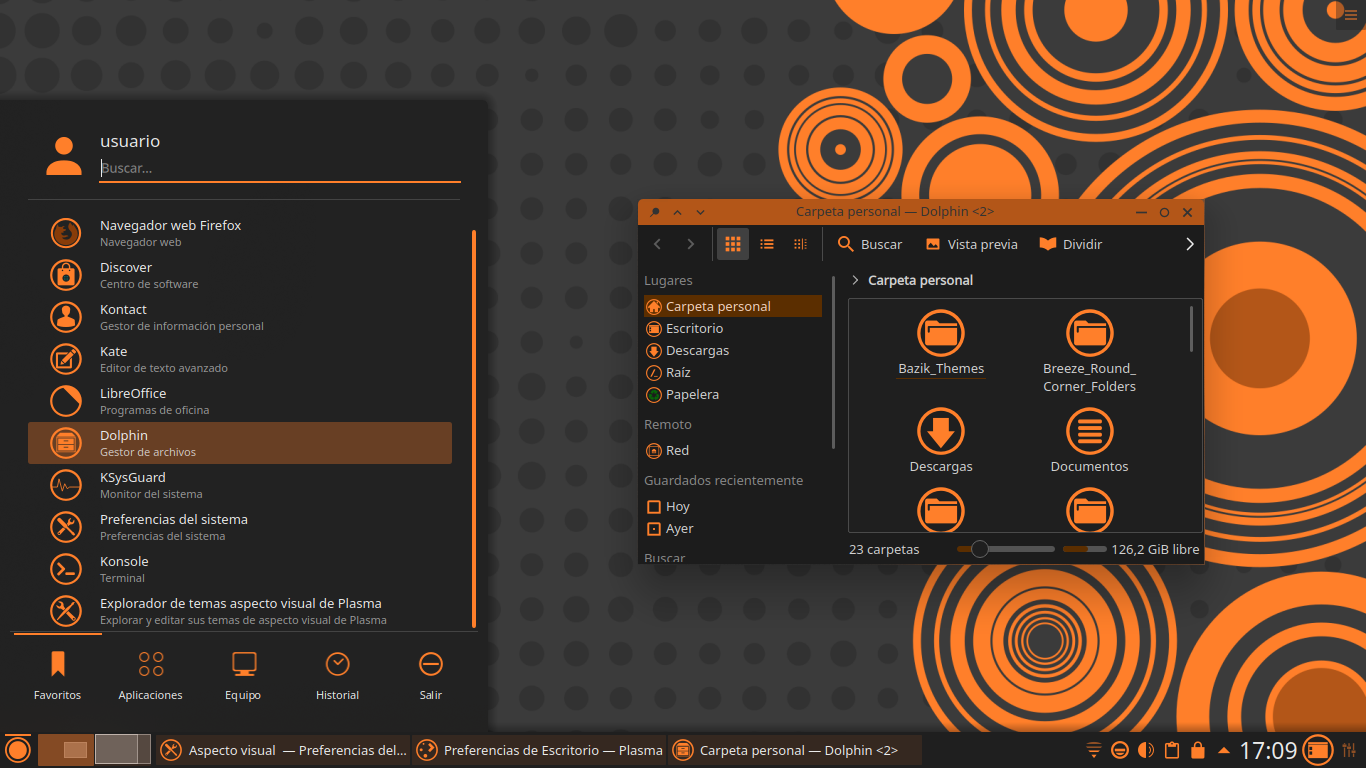Click the lock tray icon
This screenshot has width=1366, height=768.
1197,750
